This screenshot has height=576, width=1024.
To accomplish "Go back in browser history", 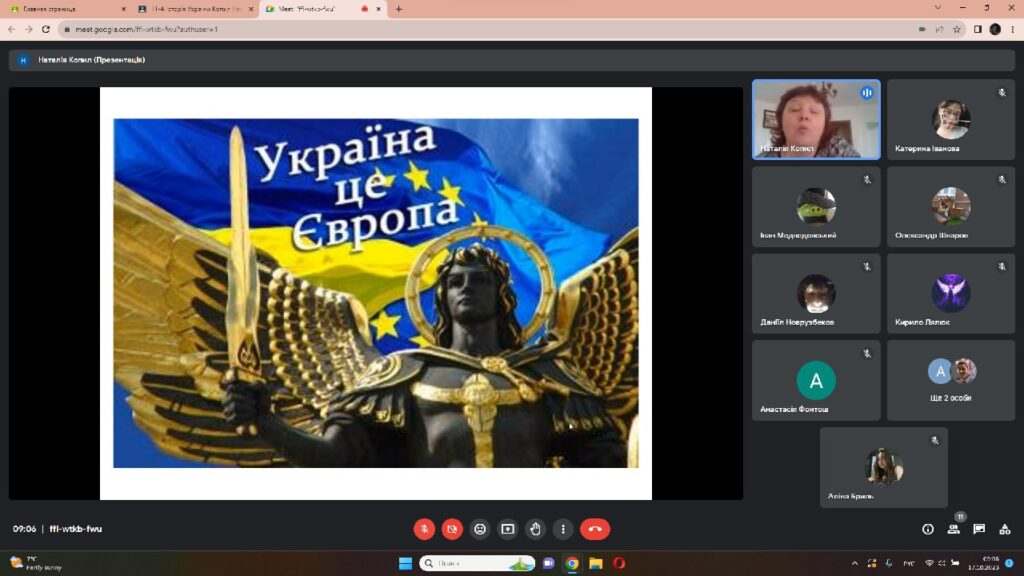I will (x=12, y=29).
